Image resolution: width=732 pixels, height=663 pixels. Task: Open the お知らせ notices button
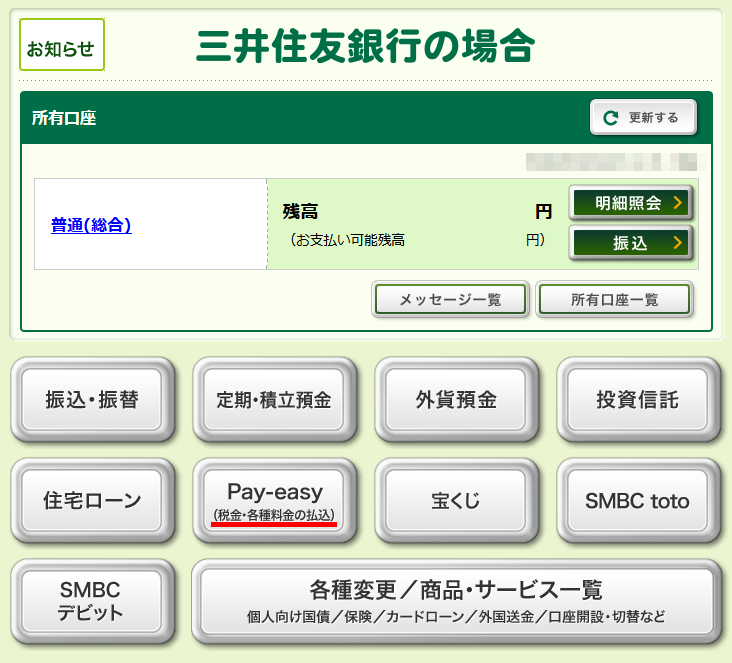coord(62,49)
